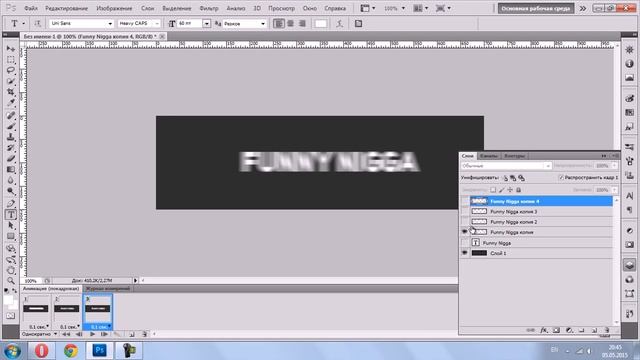Show the Funny Nigga text layer
Image resolution: width=640 pixels, height=360 pixels.
tap(464, 243)
